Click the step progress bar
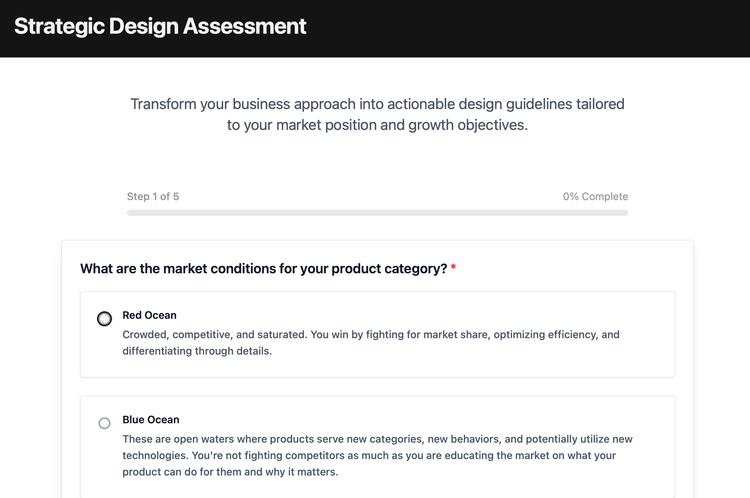Image resolution: width=750 pixels, height=498 pixels. point(377,213)
